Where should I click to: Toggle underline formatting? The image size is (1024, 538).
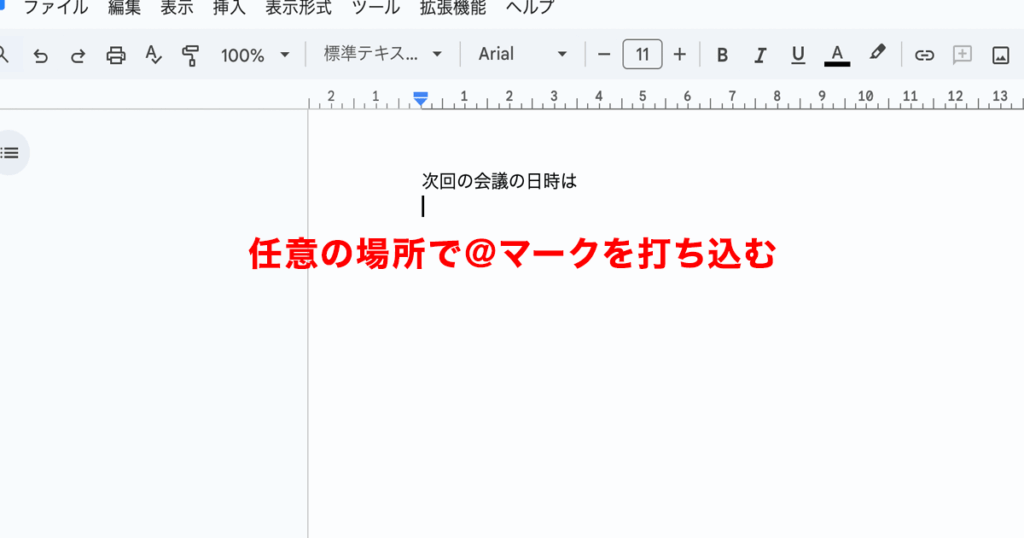(x=797, y=55)
